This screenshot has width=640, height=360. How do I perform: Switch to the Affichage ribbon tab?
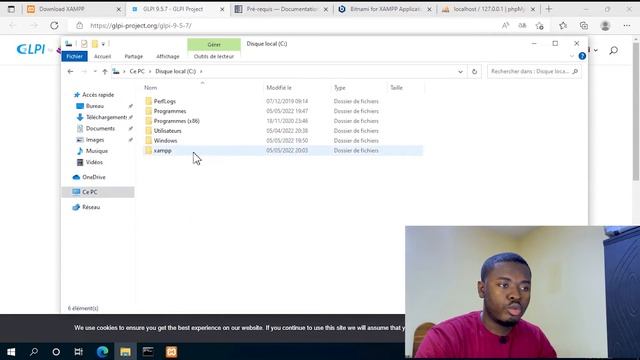click(x=168, y=56)
